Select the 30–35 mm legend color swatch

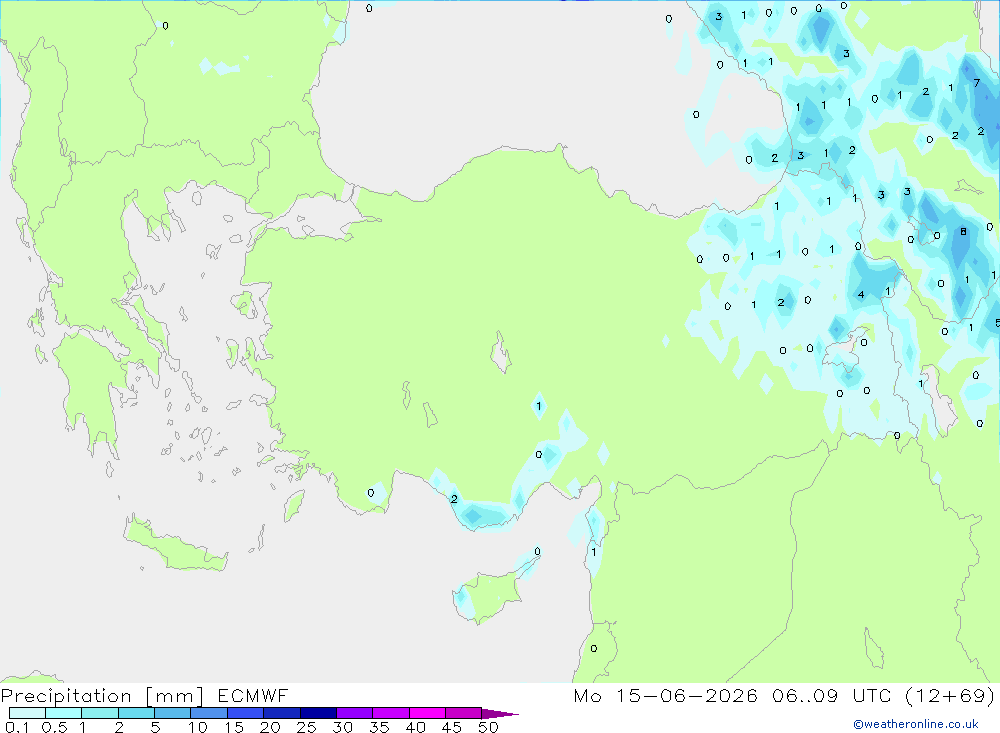355,713
